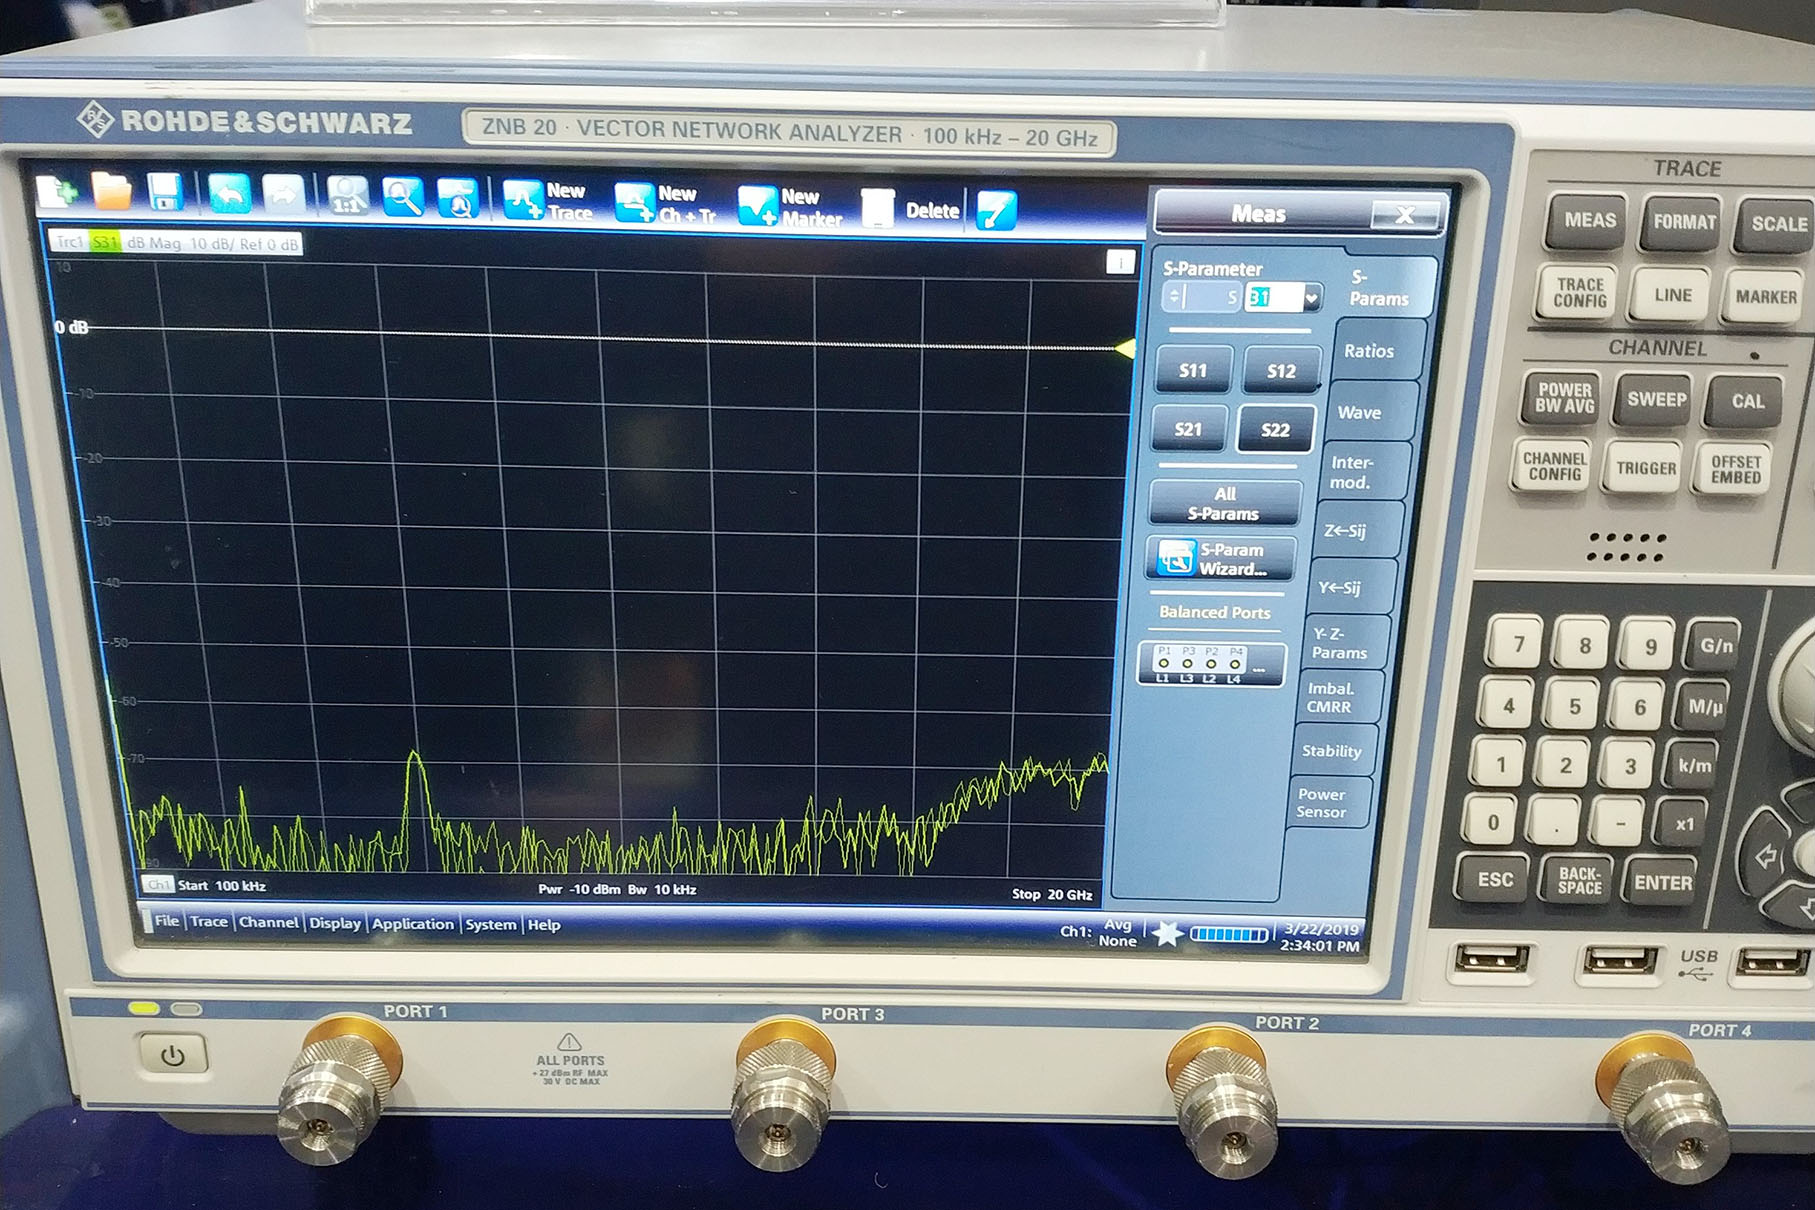Launch the S-Param Wizard
Viewport: 1815px width, 1210px height.
1221,559
